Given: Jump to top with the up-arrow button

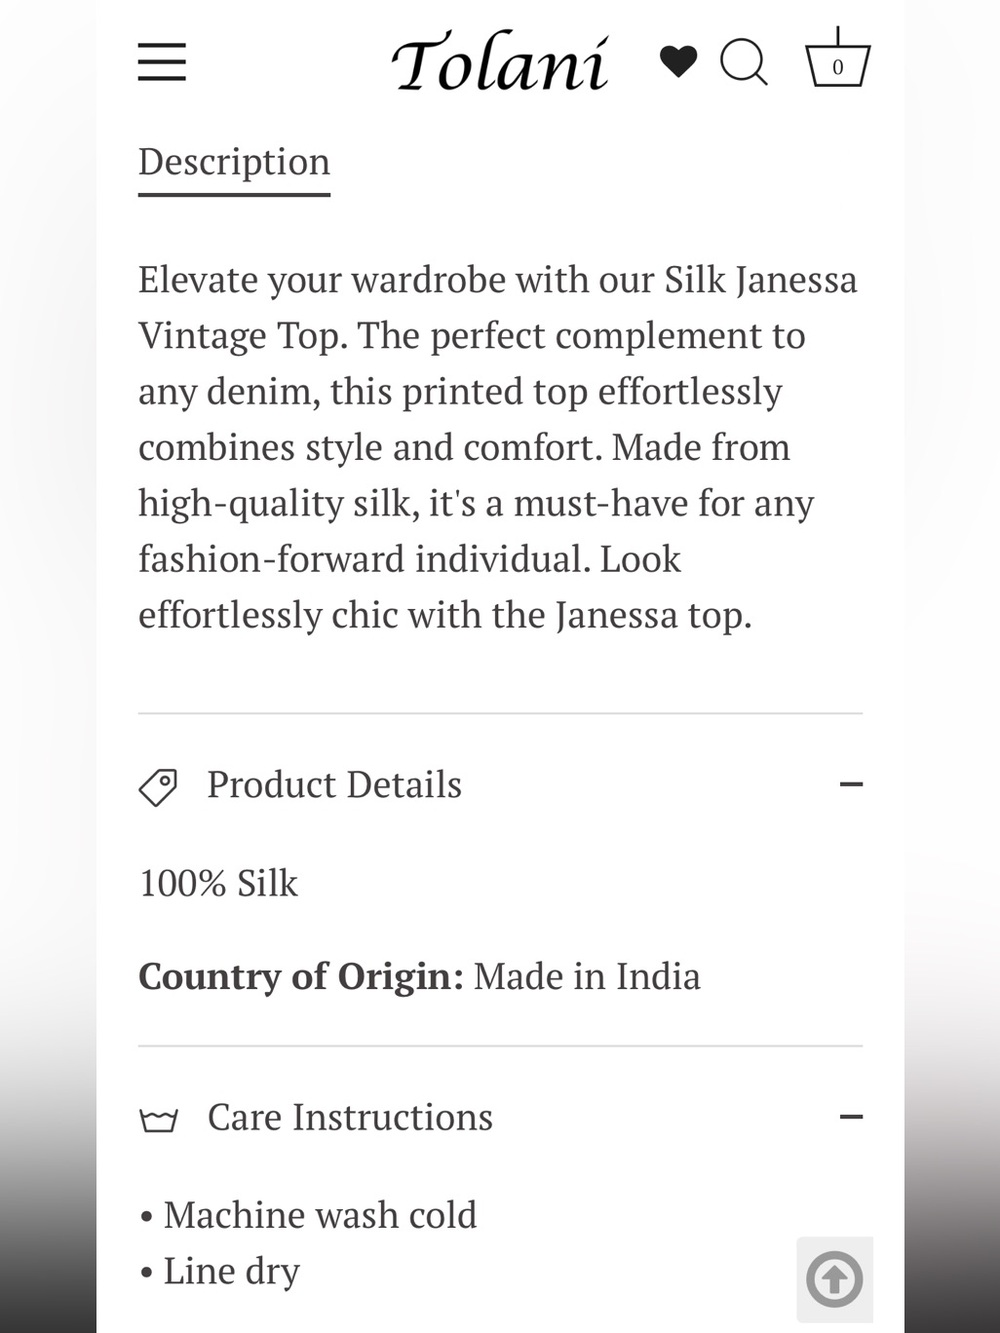Looking at the screenshot, I should click(835, 1279).
